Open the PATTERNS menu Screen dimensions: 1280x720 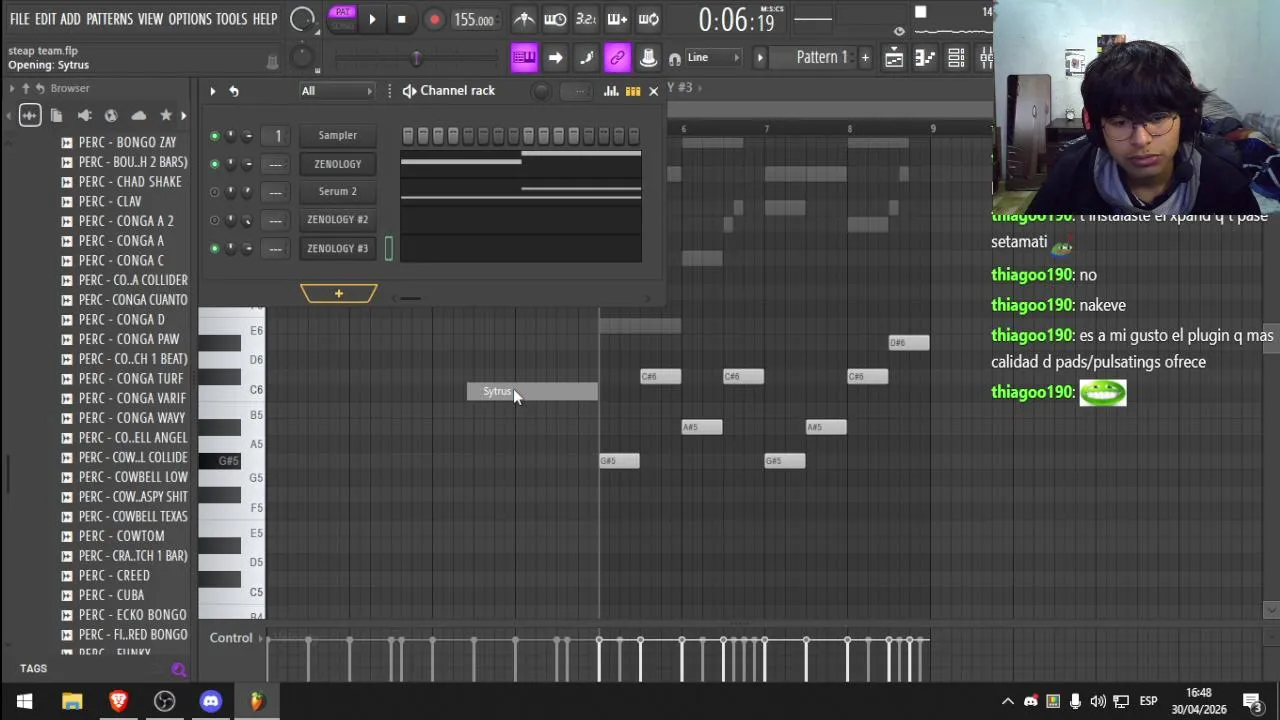pos(109,19)
